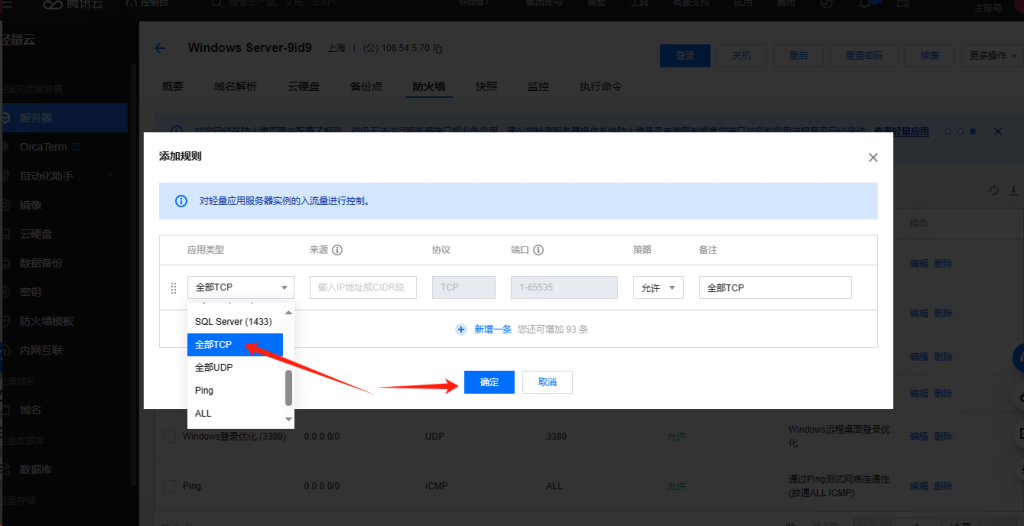Image resolution: width=1024 pixels, height=526 pixels.
Task: Select the first banner carousel dot
Action: tap(948, 131)
